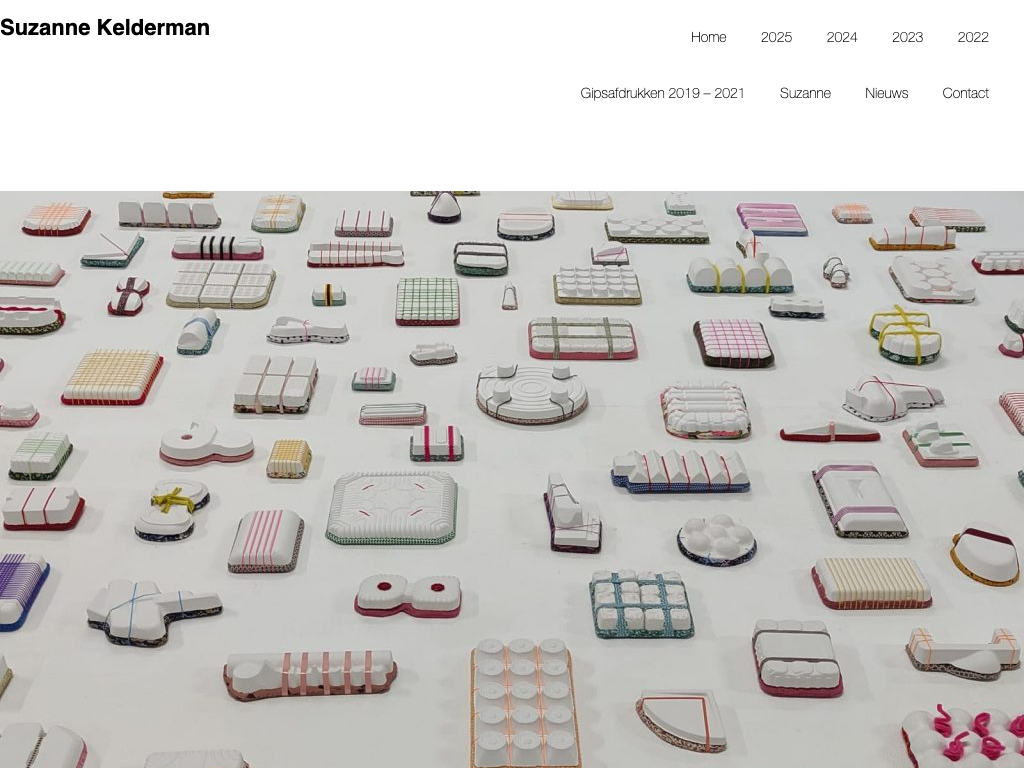This screenshot has height=768, width=1024.
Task: Click the Suzanne Kelderman site title
Action: tap(104, 27)
